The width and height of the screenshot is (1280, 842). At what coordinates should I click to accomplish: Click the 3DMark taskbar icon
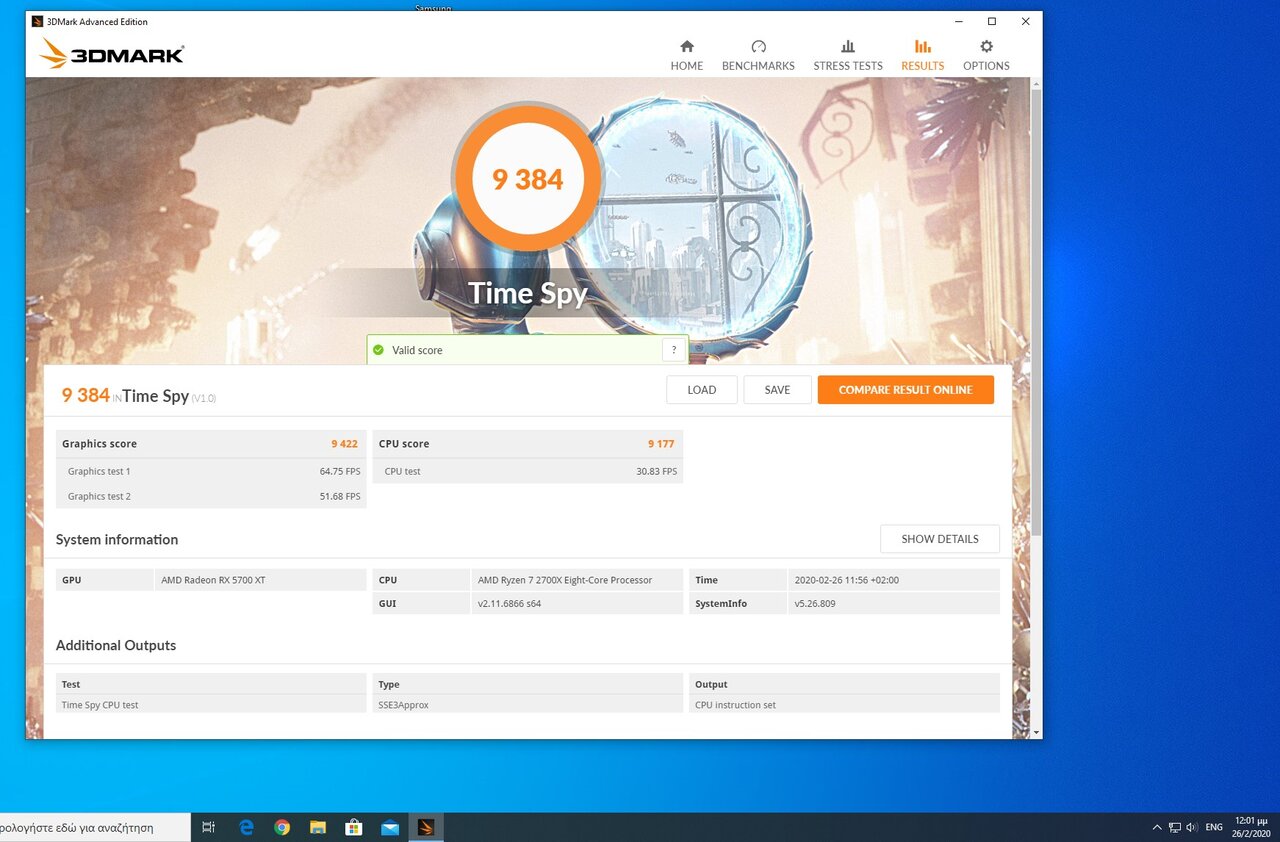click(x=426, y=827)
